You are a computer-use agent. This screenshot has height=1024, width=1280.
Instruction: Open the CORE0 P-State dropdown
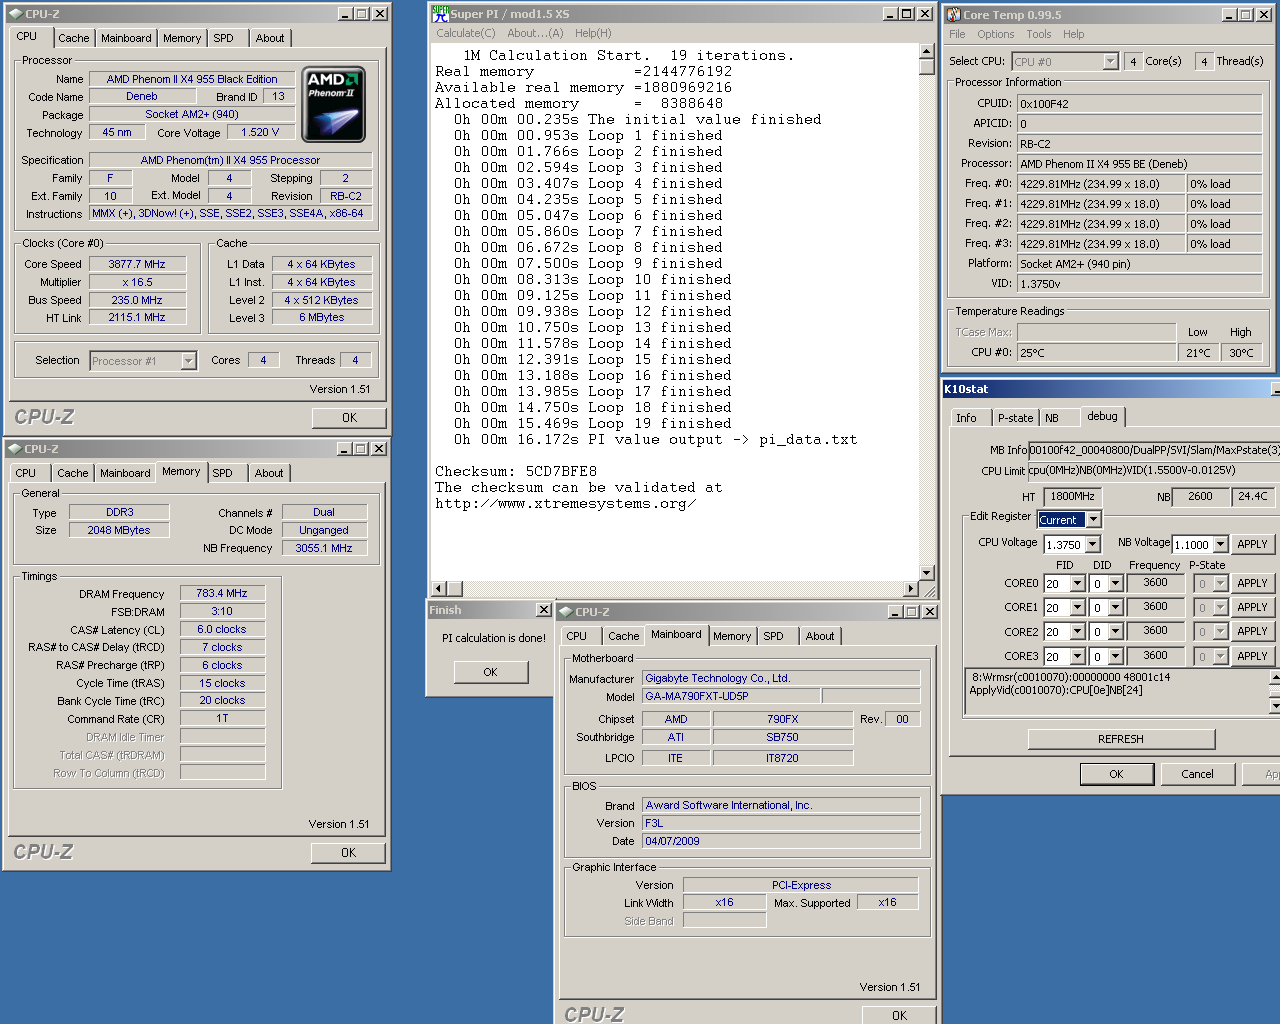[1220, 584]
